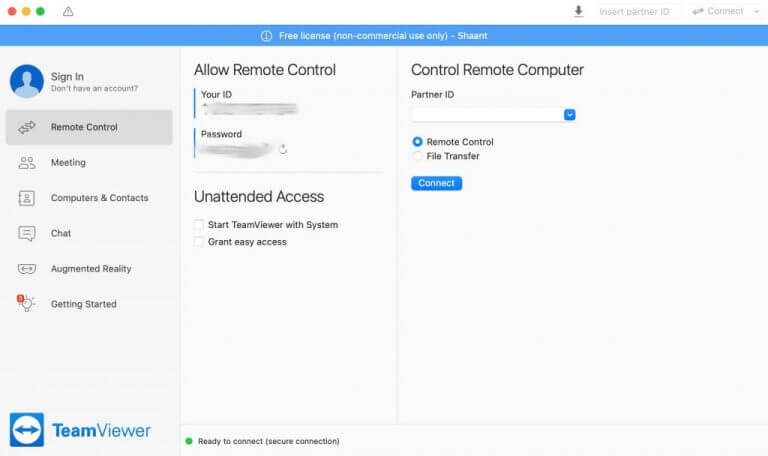Click the blurred Your ID value
This screenshot has width=768, height=456.
pyautogui.click(x=250, y=109)
